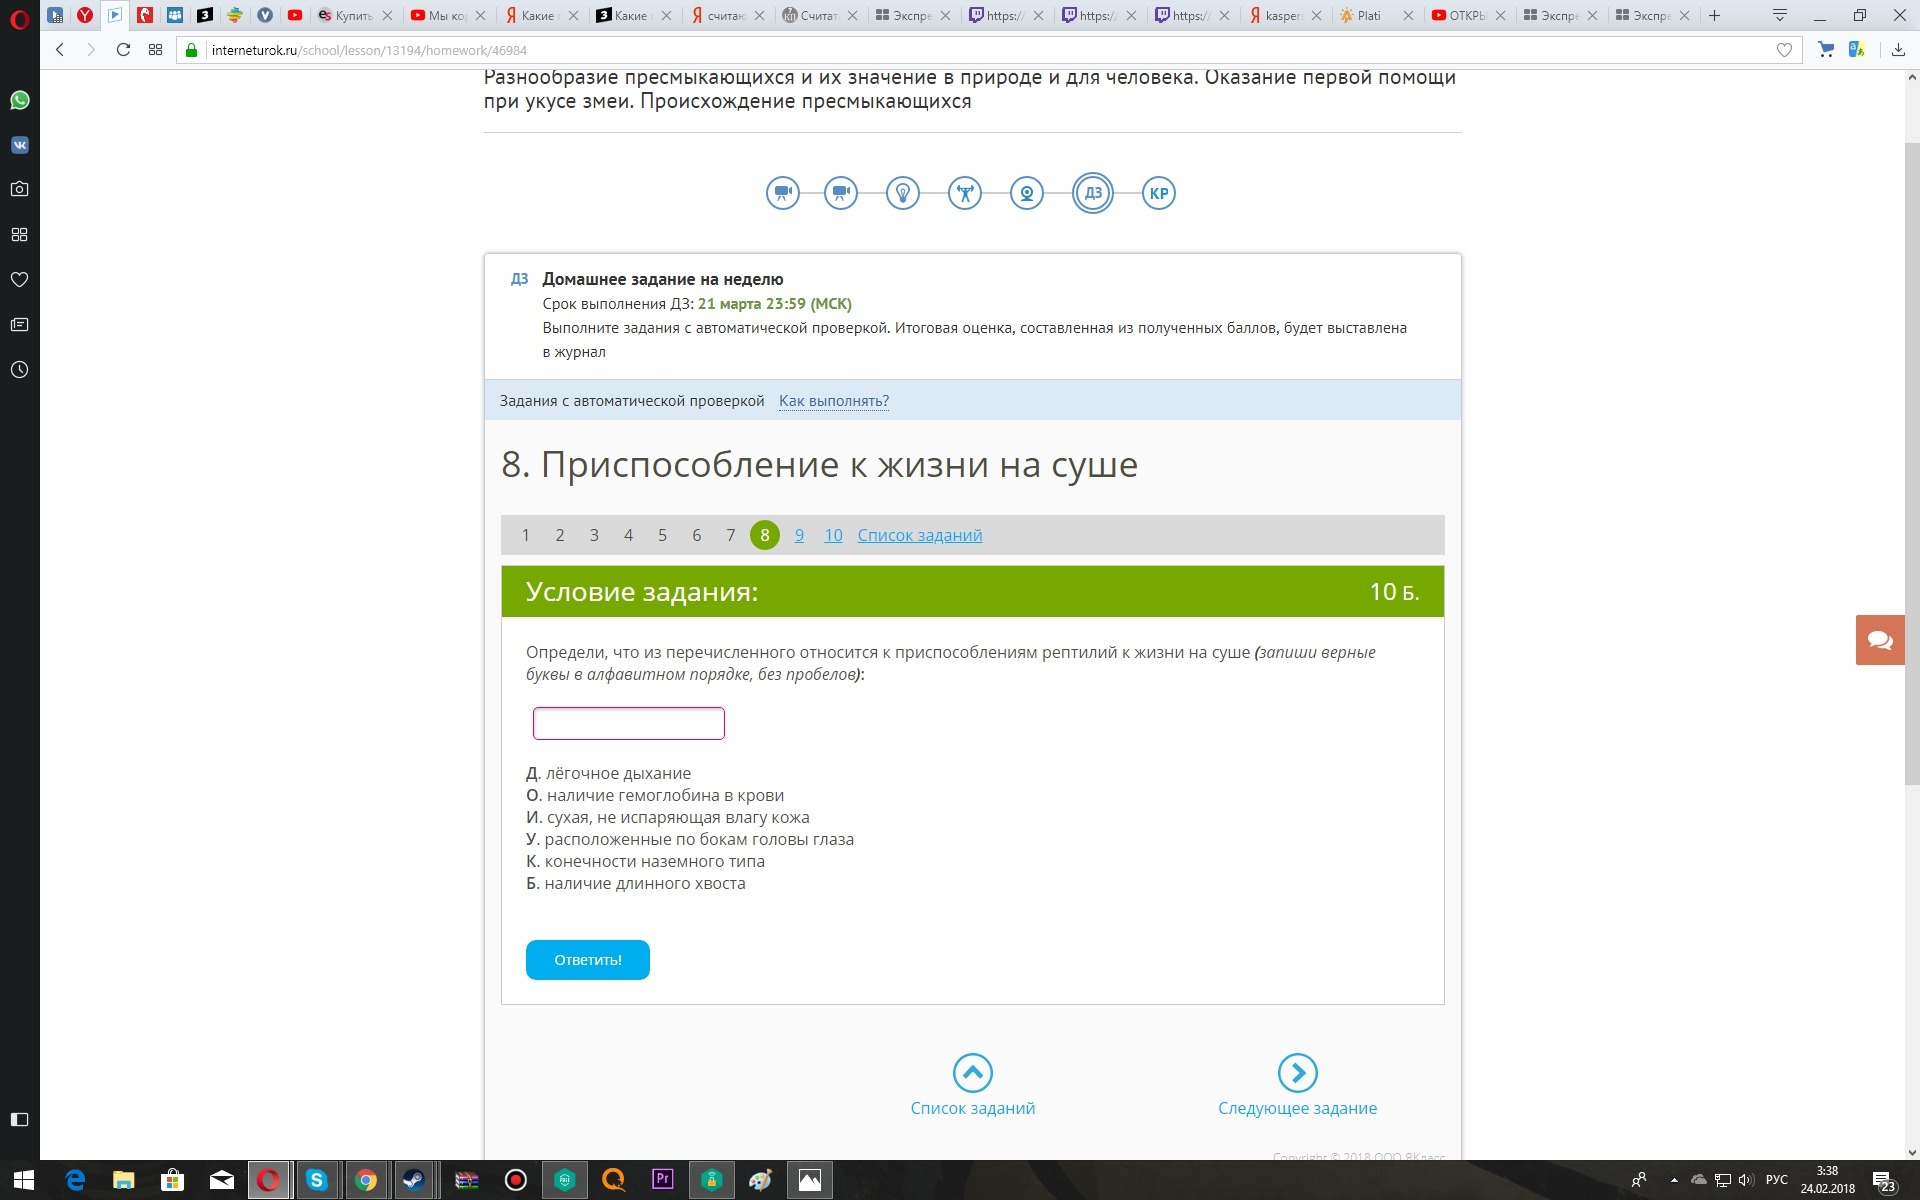The height and width of the screenshot is (1200, 1920).
Task: Open personal news in Opera sidebar
Action: [x=20, y=324]
